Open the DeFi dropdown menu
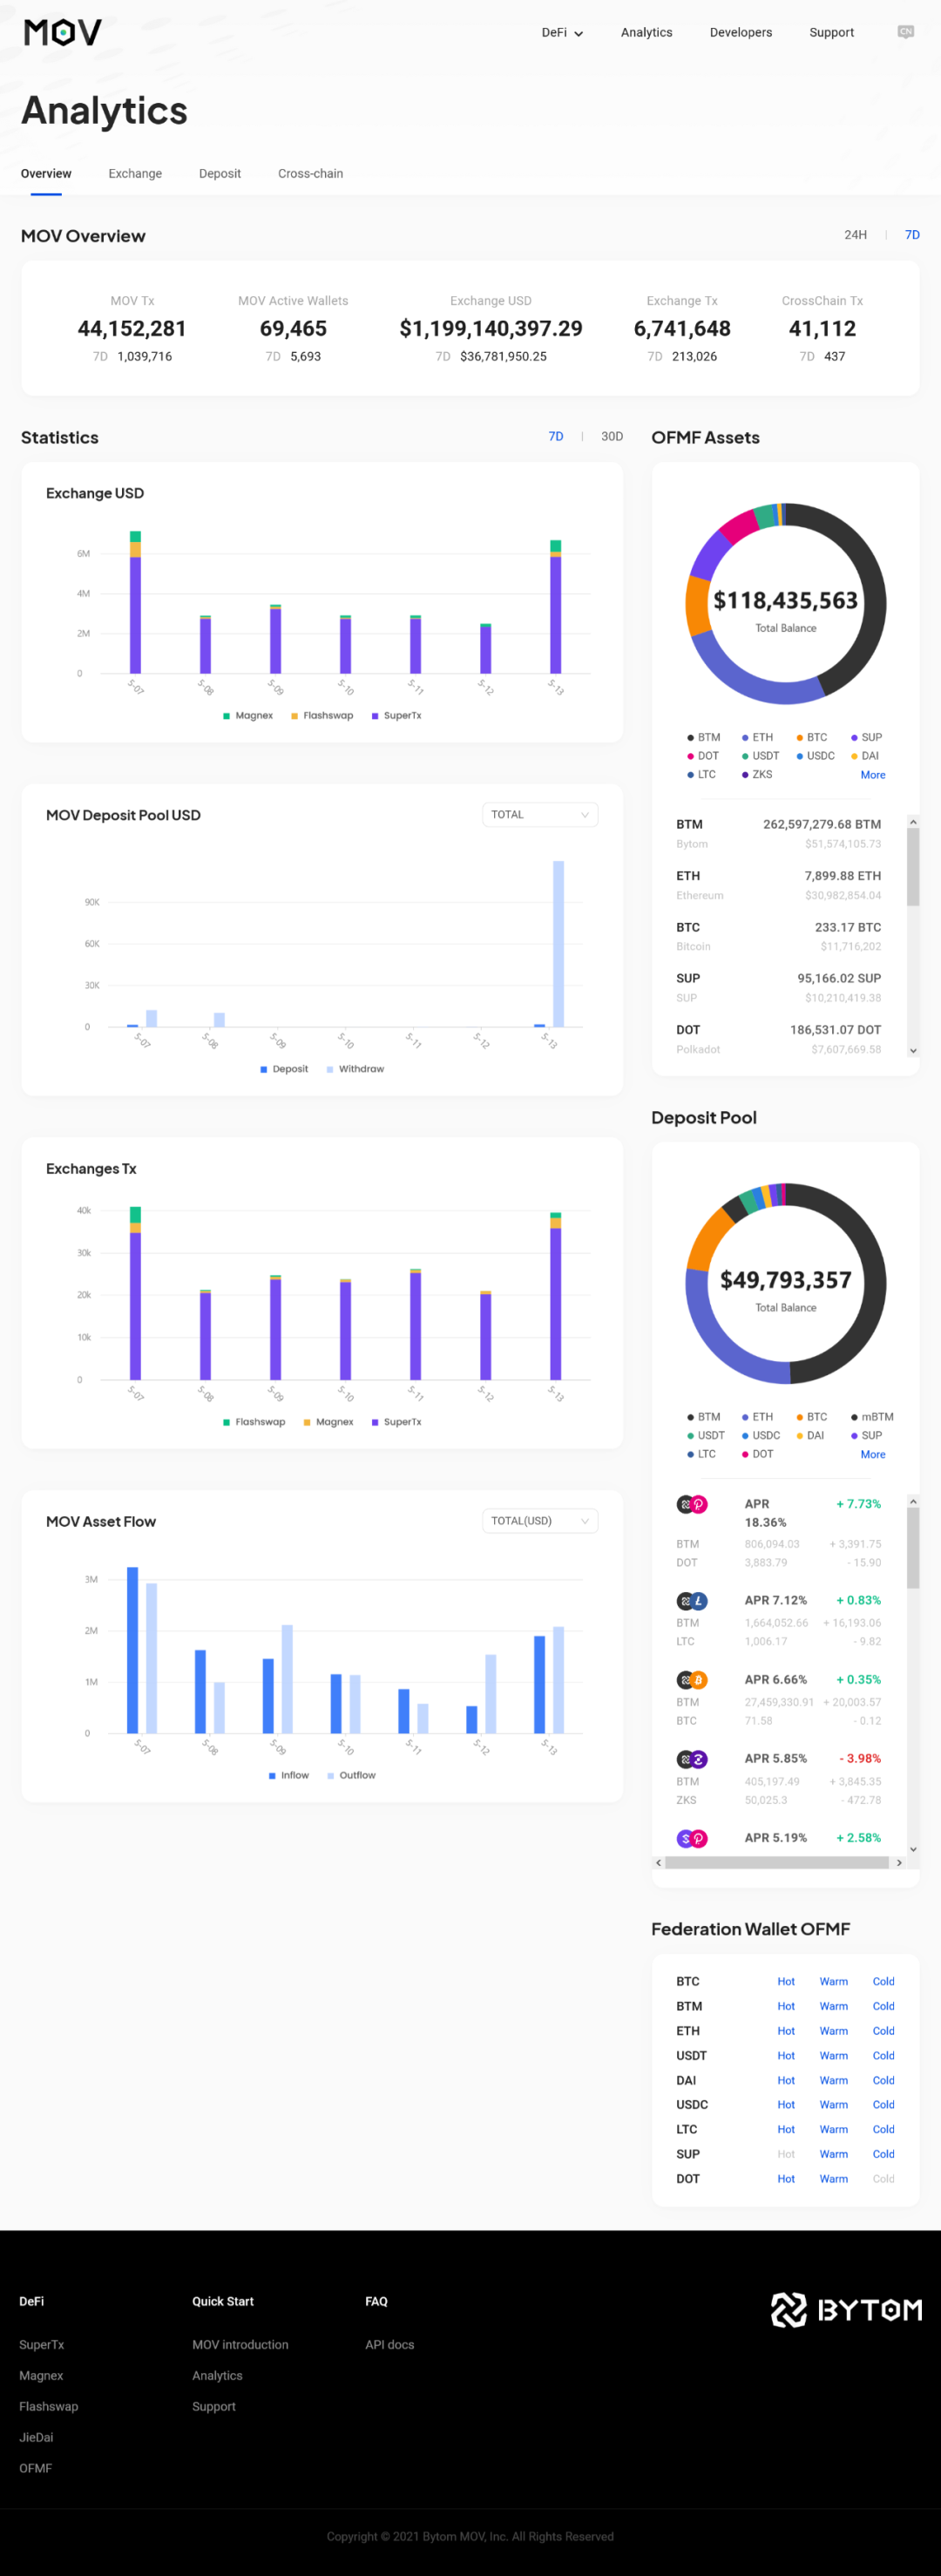The width and height of the screenshot is (941, 2576). (562, 33)
